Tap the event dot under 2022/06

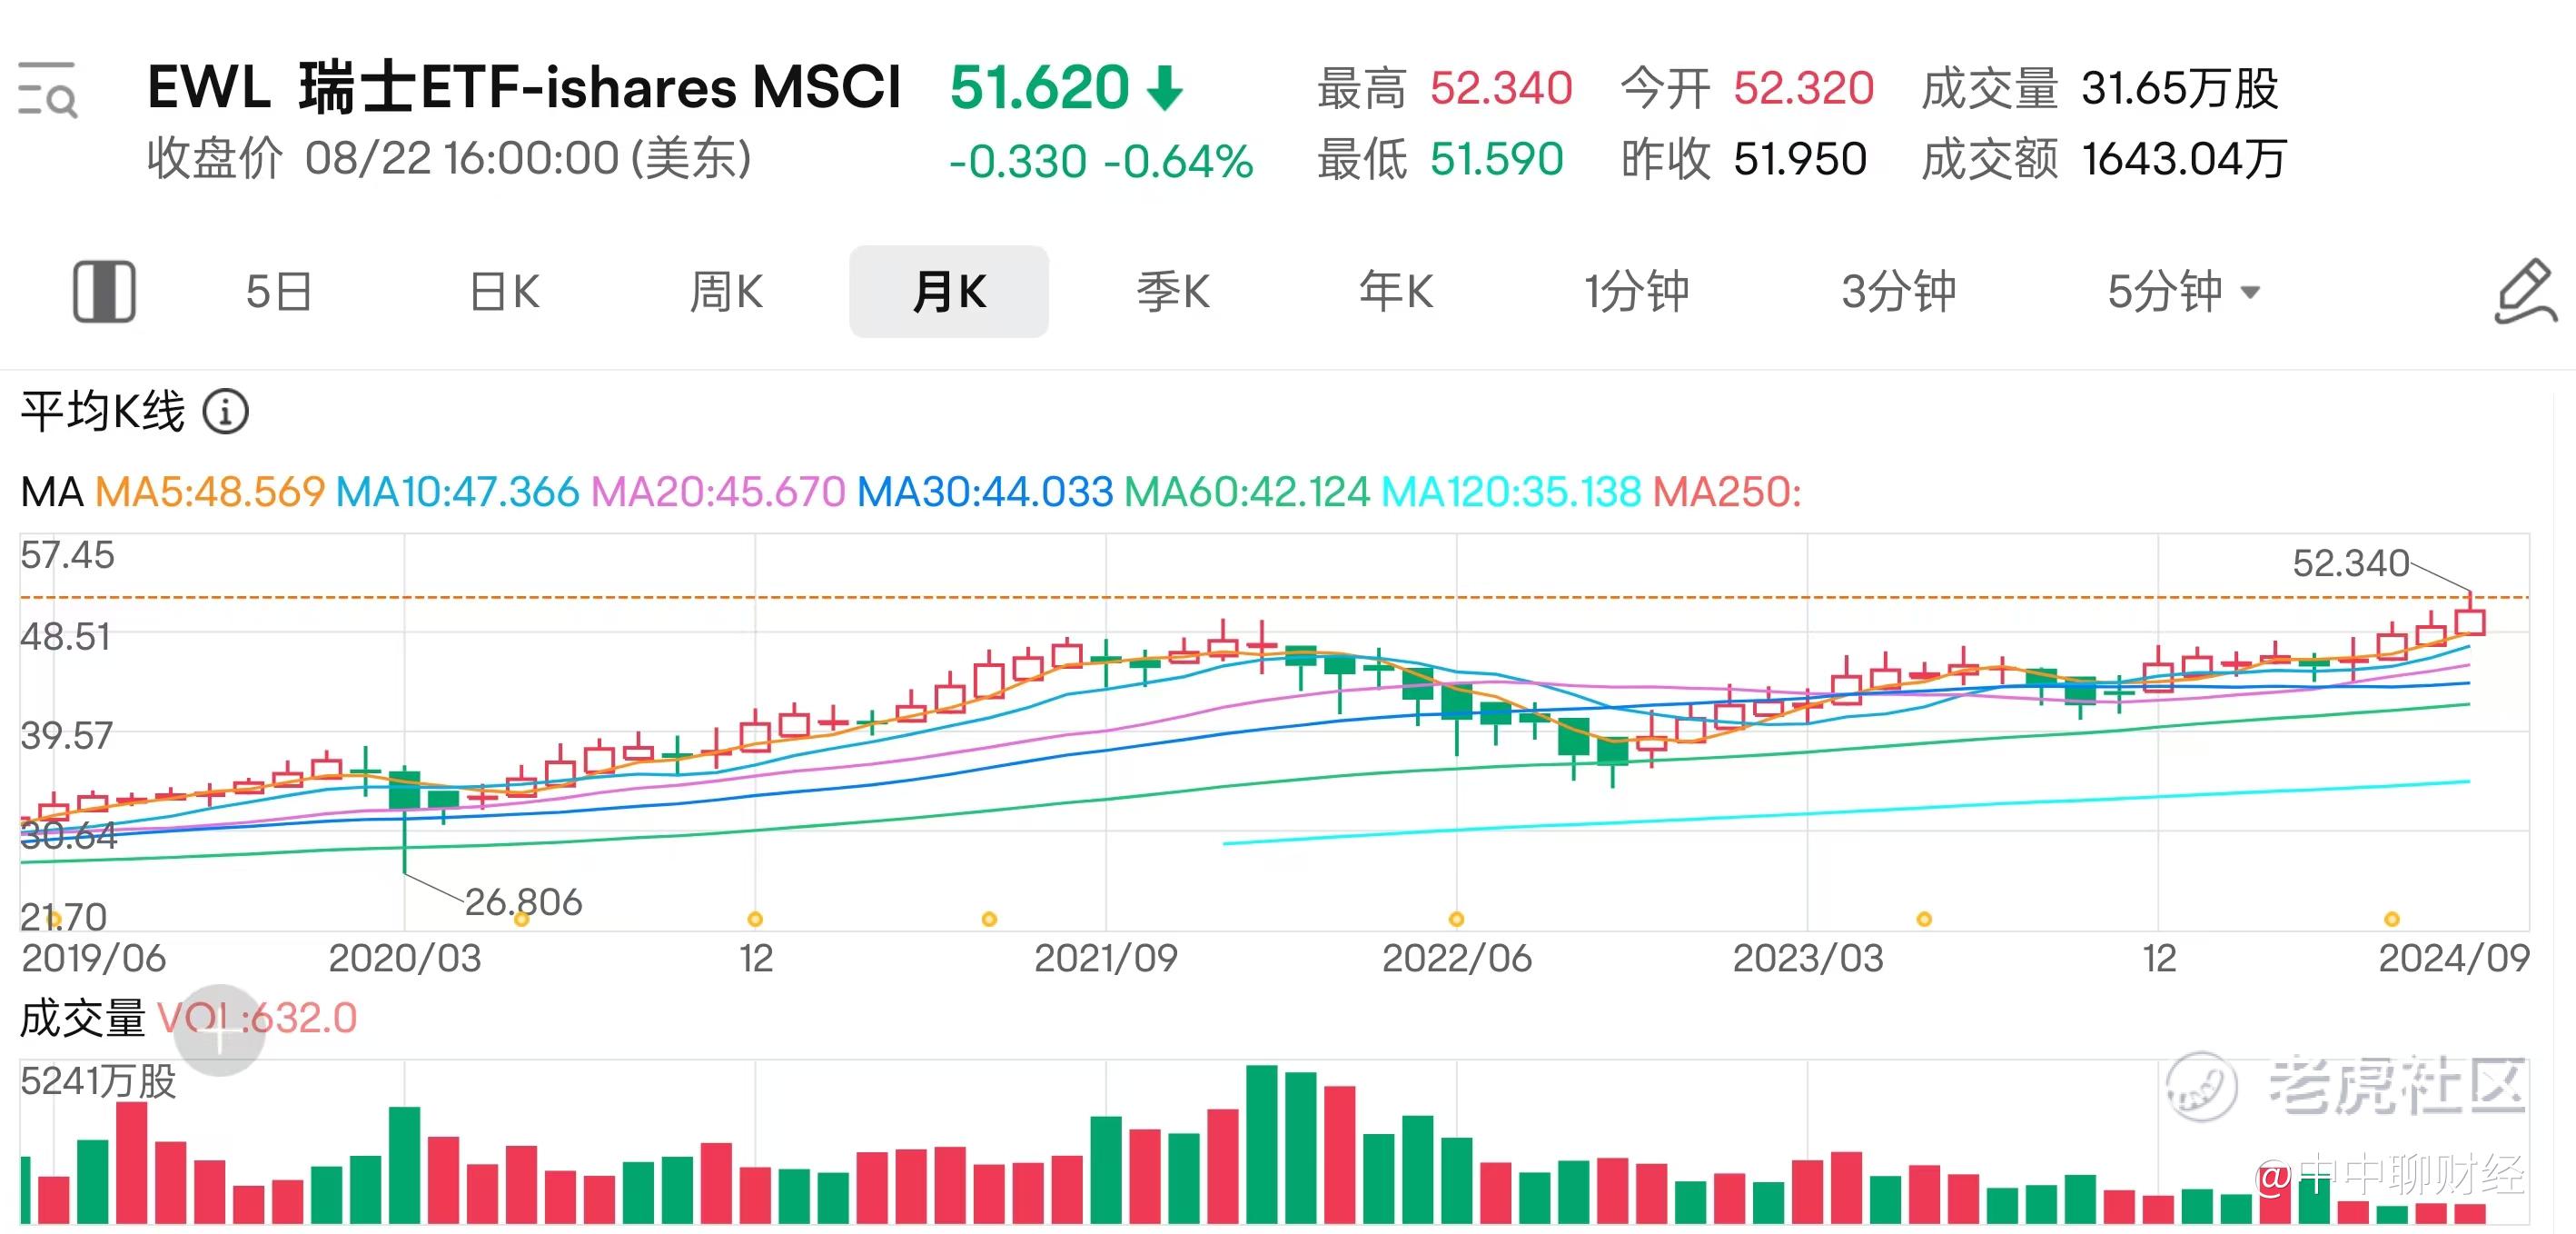1456,919
